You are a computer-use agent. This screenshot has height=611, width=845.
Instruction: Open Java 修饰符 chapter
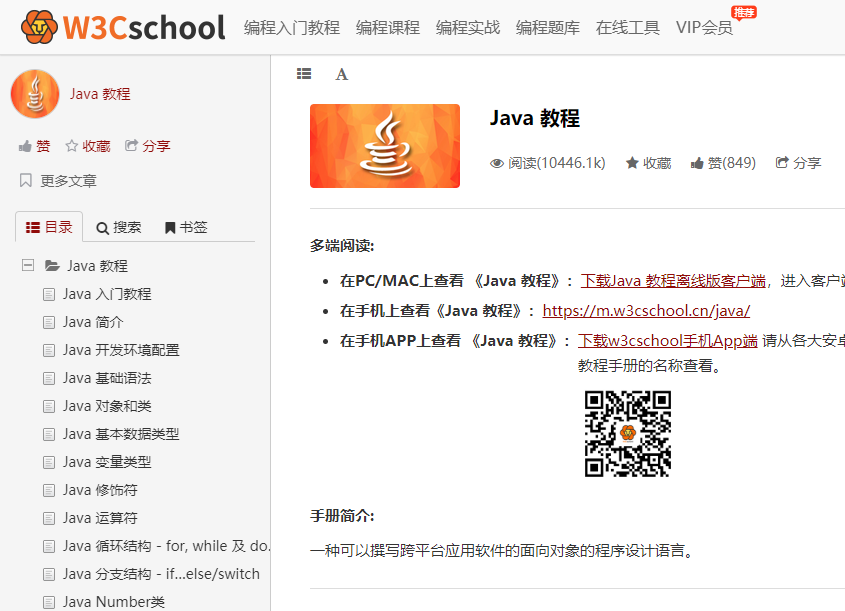(100, 490)
